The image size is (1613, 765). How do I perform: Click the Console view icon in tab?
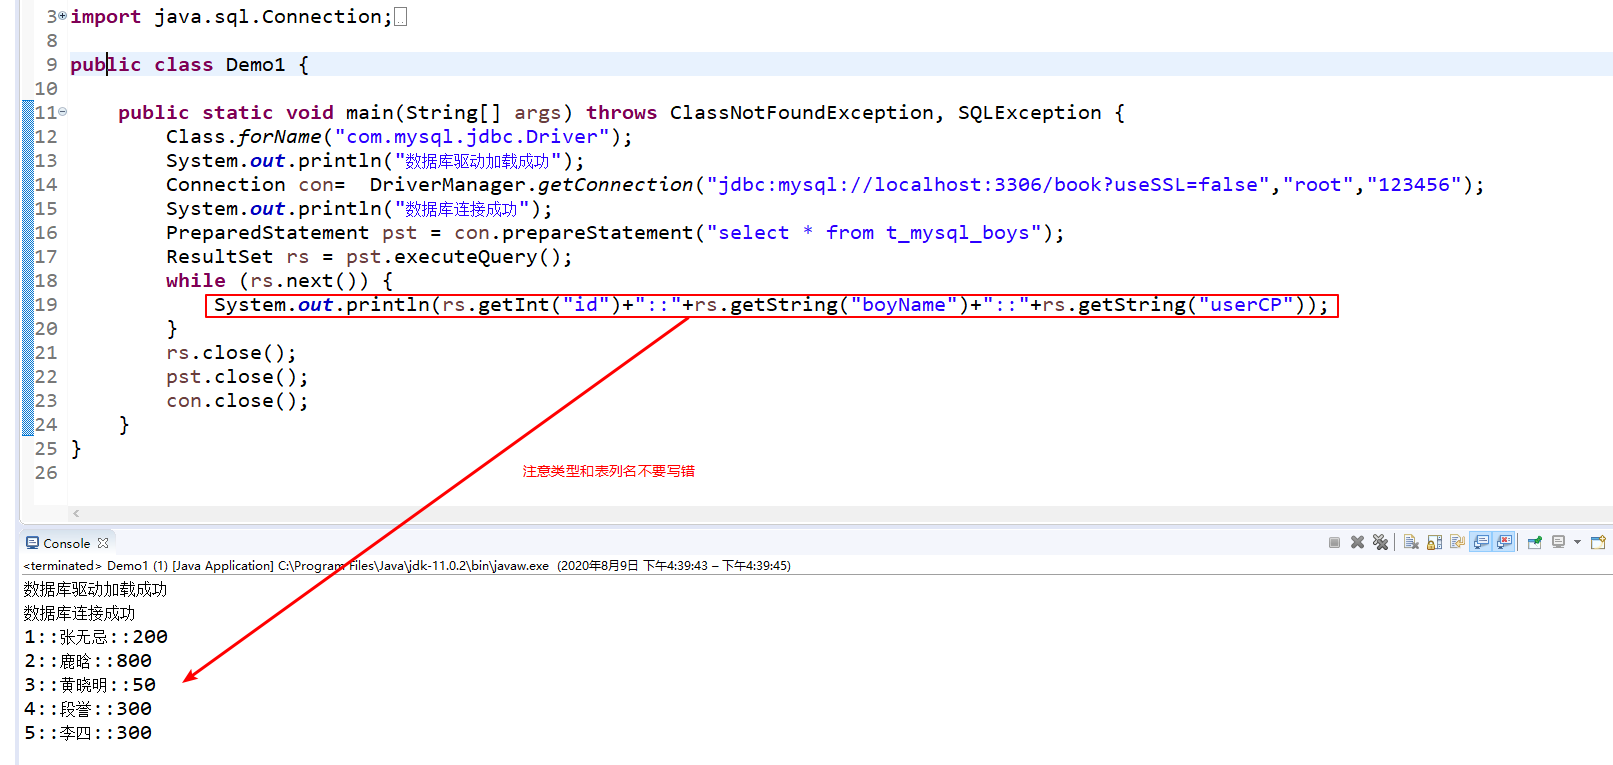click(32, 543)
